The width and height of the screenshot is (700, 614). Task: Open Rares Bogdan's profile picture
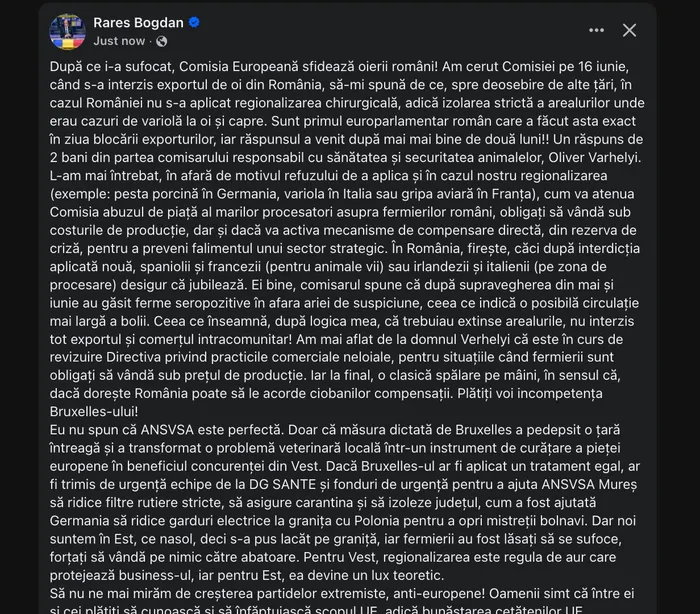coord(67,31)
